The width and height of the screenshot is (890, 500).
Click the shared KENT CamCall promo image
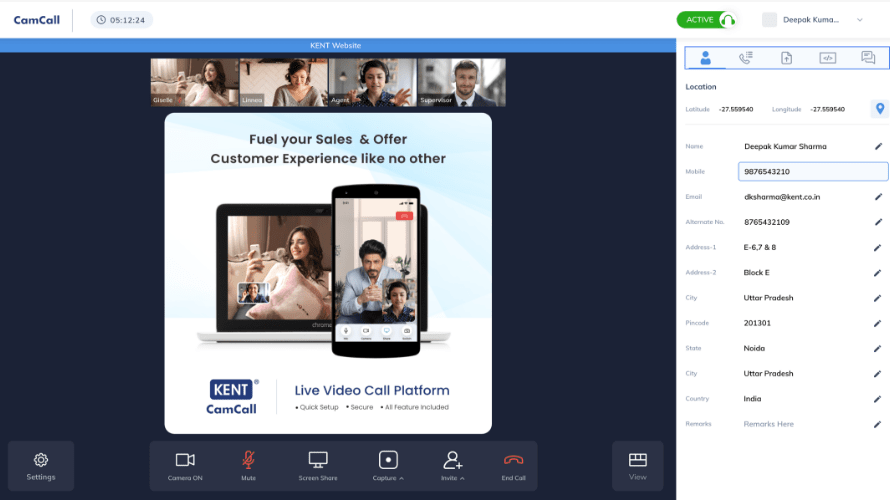coord(328,273)
